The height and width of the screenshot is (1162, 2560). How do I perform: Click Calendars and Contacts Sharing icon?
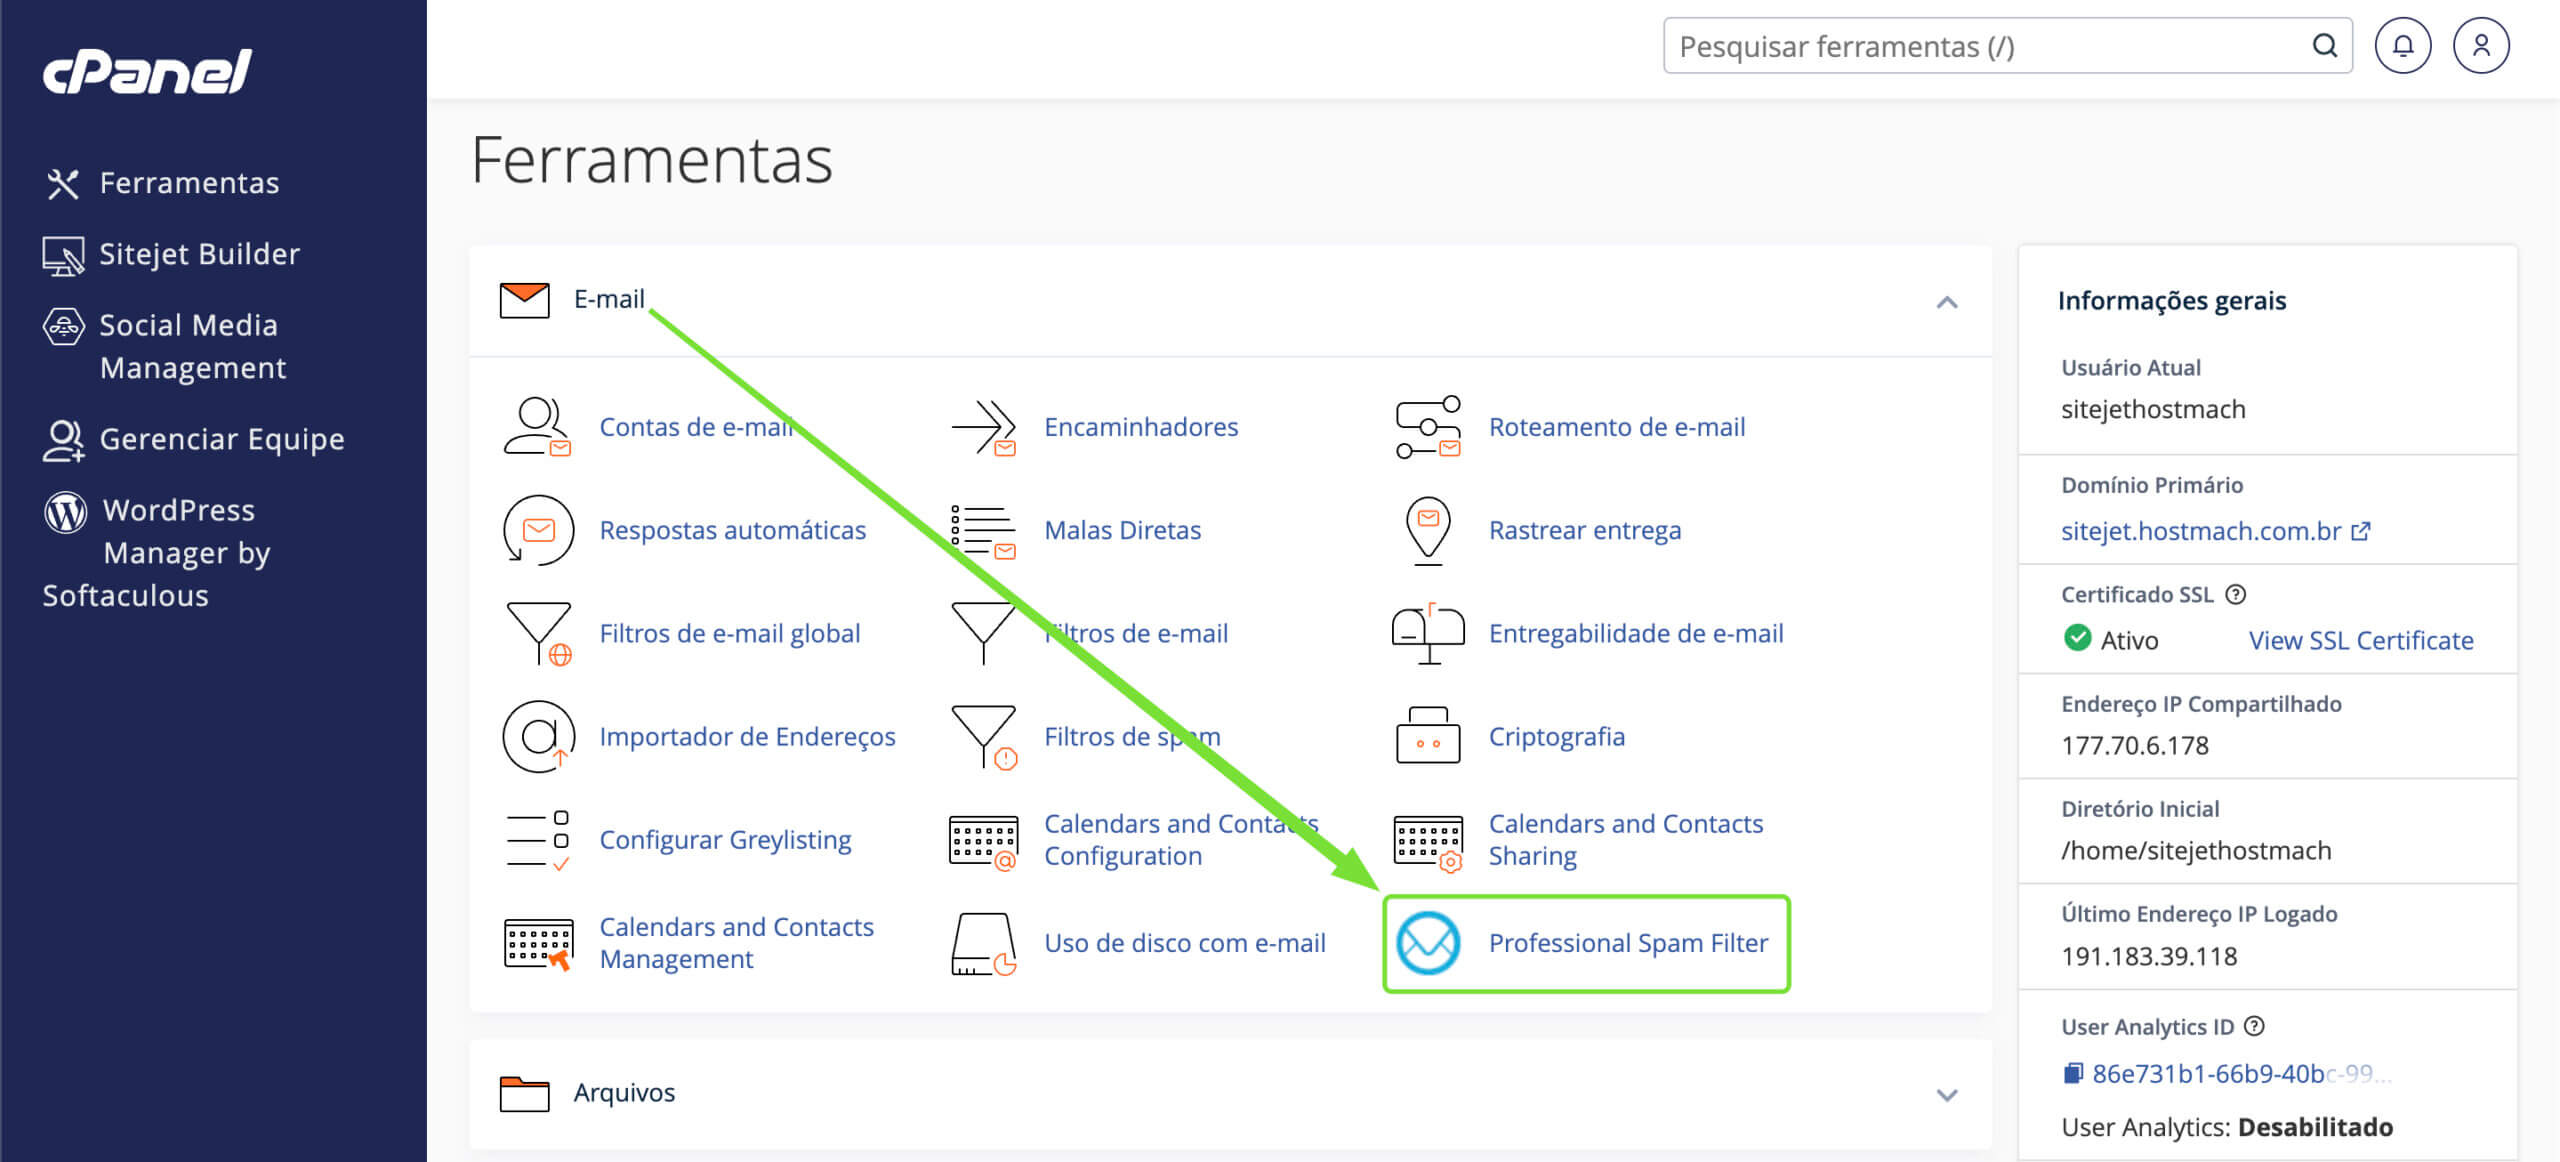tap(1428, 844)
